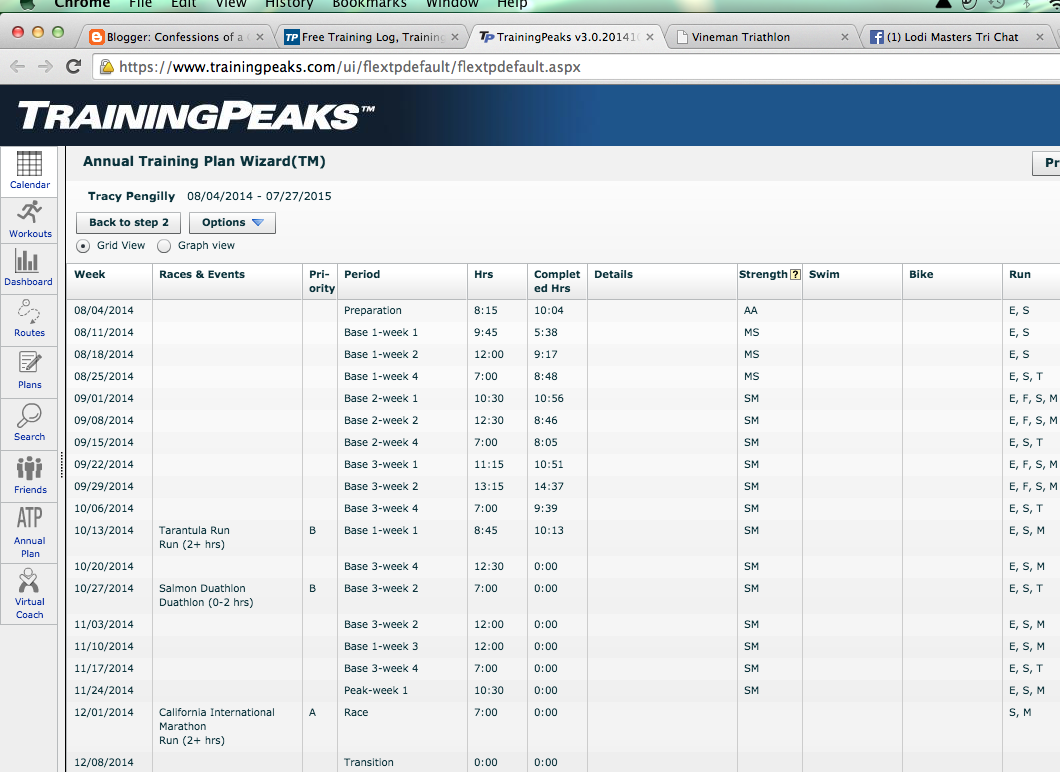Open the ATP Annual Plan icon

(29, 533)
